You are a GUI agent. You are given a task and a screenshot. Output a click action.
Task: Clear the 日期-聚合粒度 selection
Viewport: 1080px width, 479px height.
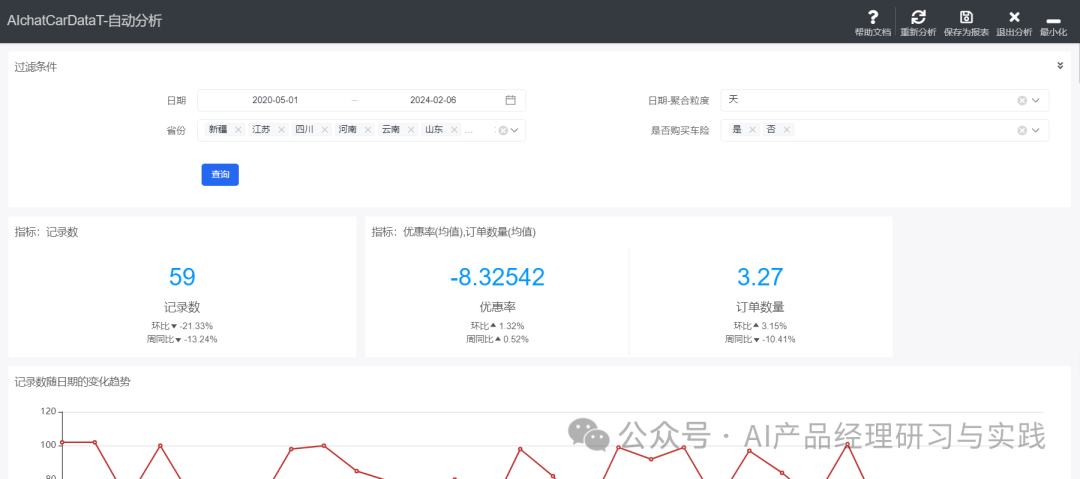point(1022,100)
